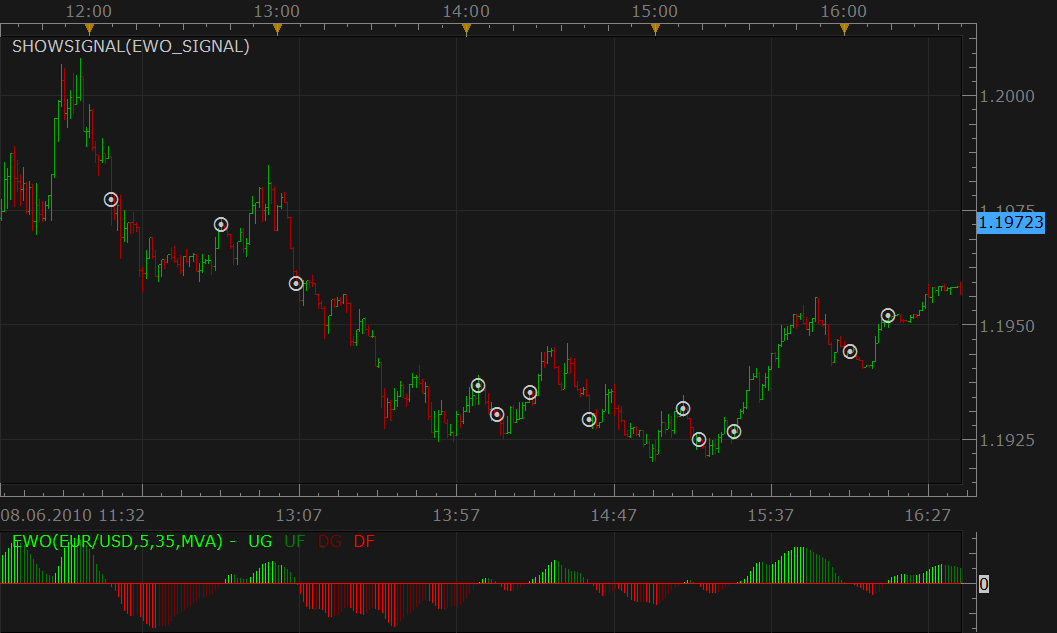Select the signal circle at the dip before 16:00
The width and height of the screenshot is (1057, 633).
(850, 351)
